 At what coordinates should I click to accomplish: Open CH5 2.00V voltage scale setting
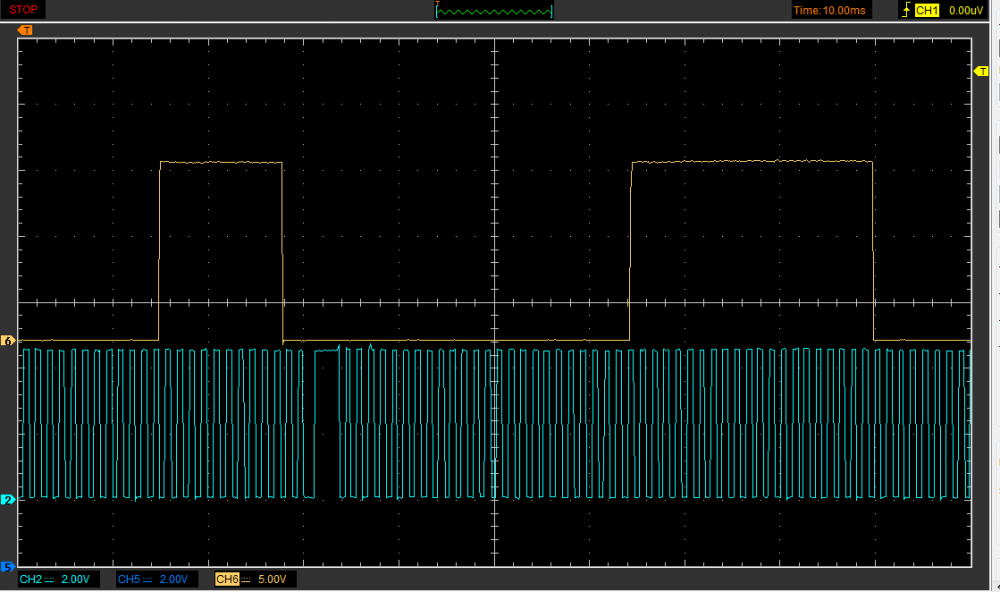(x=174, y=580)
